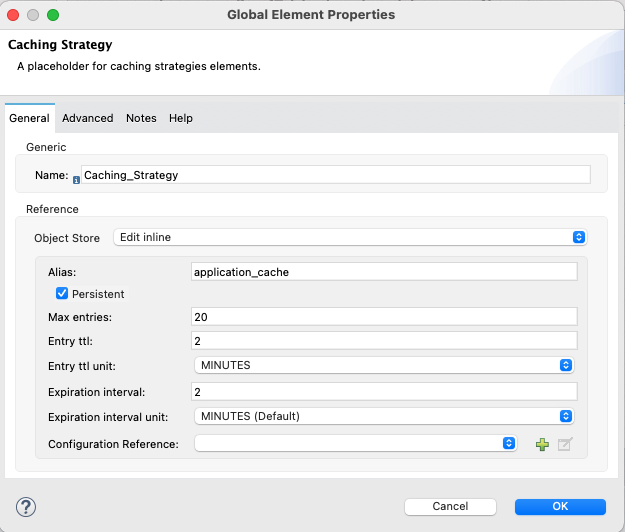Click the edit configuration reference icon

565,444
